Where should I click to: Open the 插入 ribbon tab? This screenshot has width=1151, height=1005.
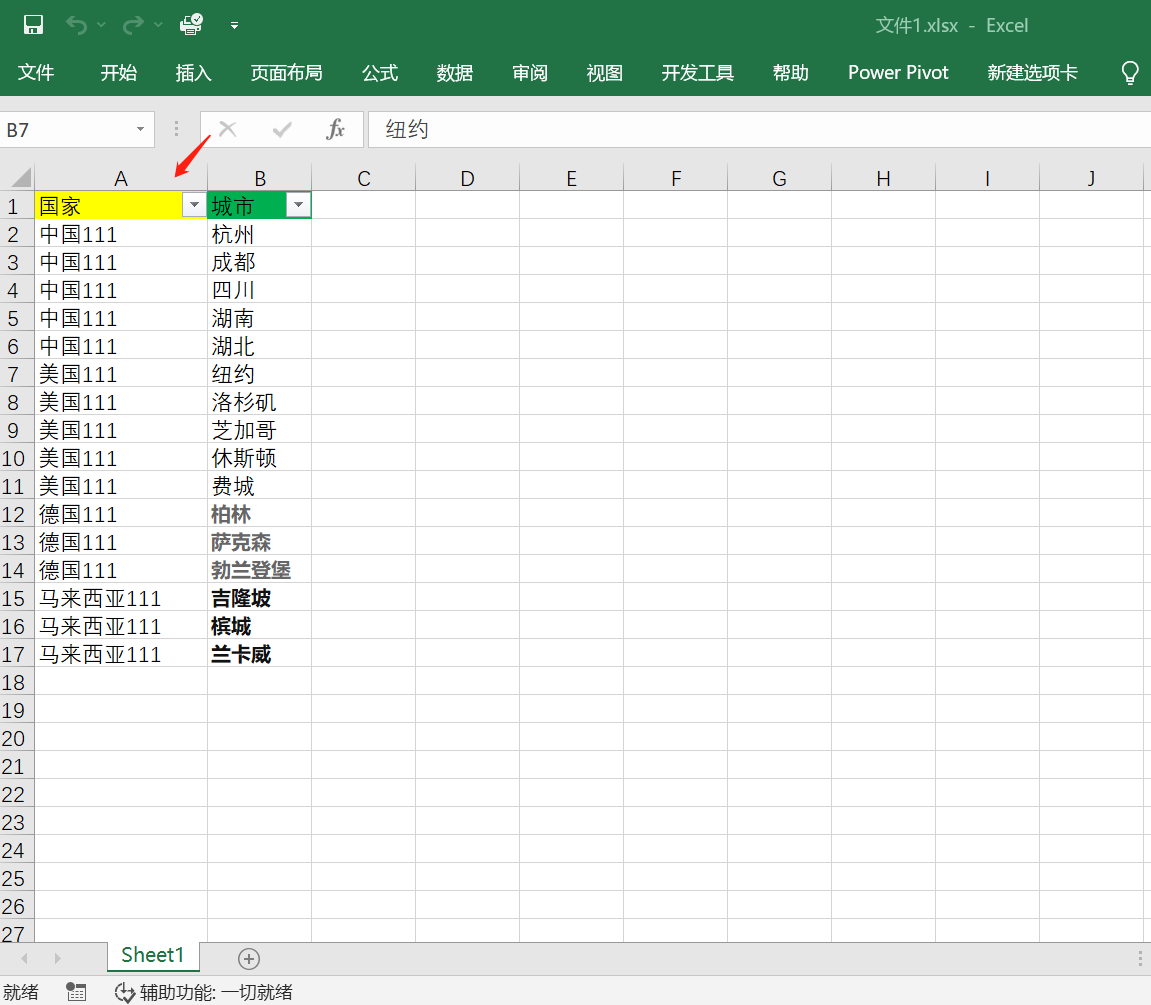[193, 73]
